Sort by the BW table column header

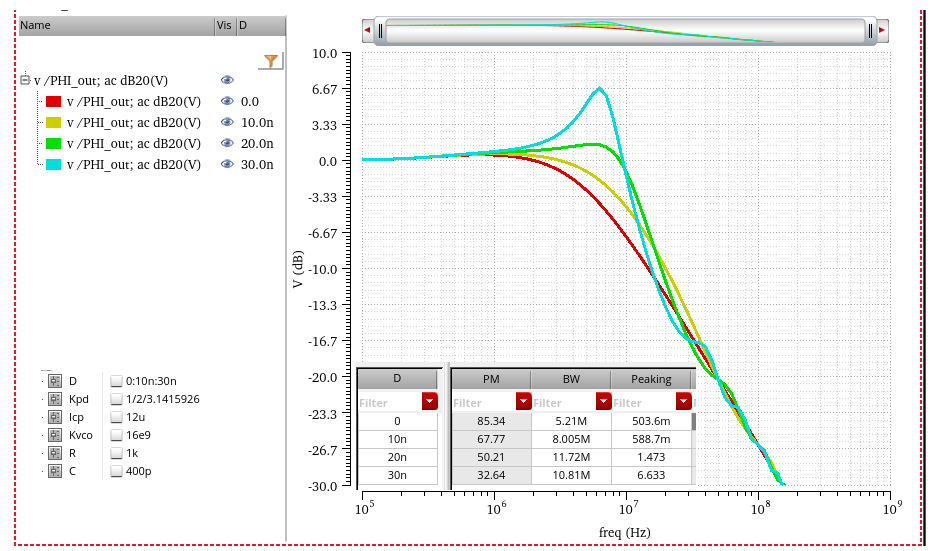point(571,379)
